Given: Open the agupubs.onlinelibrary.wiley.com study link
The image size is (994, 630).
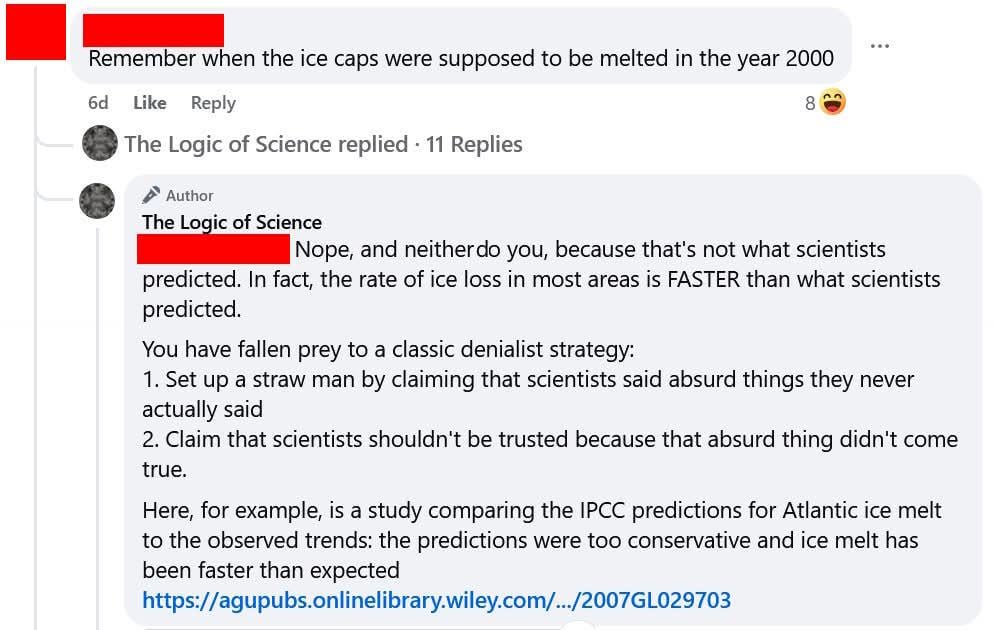Looking at the screenshot, I should pyautogui.click(x=436, y=600).
